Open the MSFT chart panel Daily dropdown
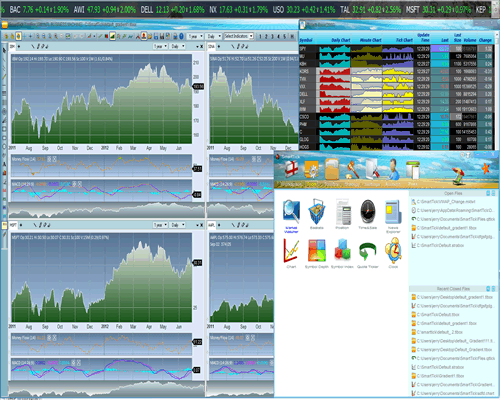The width and height of the screenshot is (500, 400). [x=178, y=225]
